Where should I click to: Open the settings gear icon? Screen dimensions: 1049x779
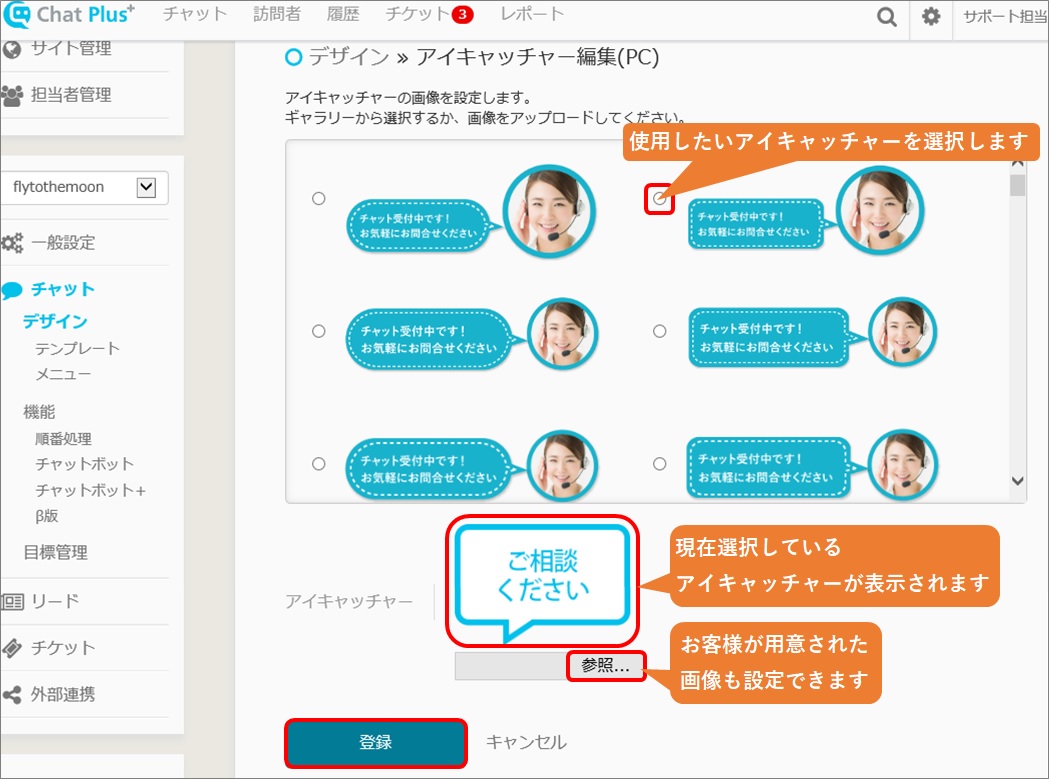[931, 16]
